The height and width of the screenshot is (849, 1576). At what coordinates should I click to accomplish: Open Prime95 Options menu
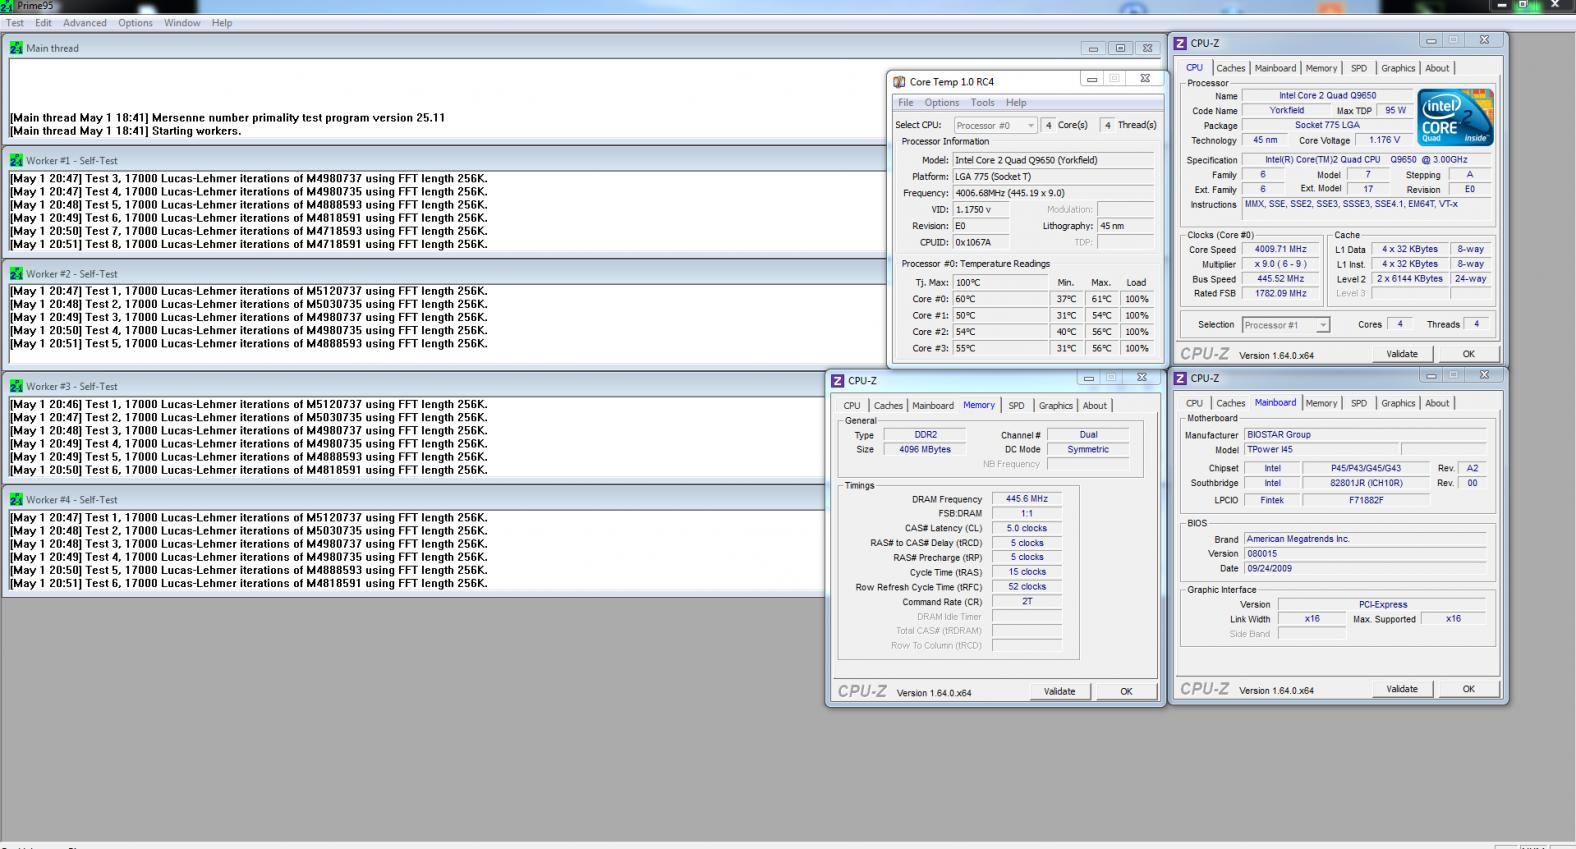click(135, 22)
